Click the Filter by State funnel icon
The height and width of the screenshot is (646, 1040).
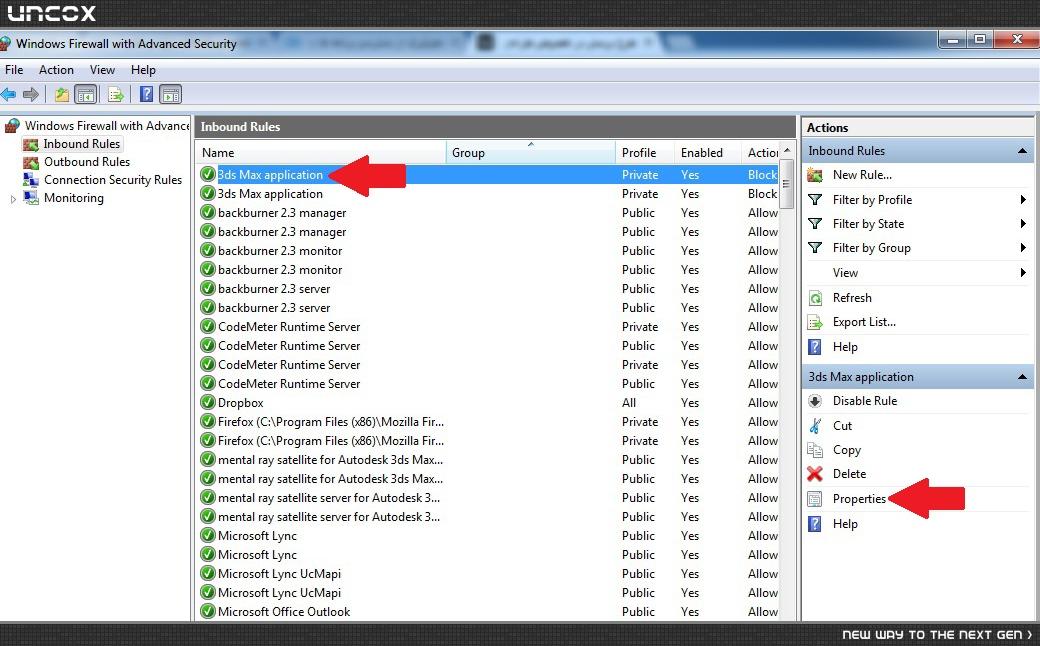(815, 224)
